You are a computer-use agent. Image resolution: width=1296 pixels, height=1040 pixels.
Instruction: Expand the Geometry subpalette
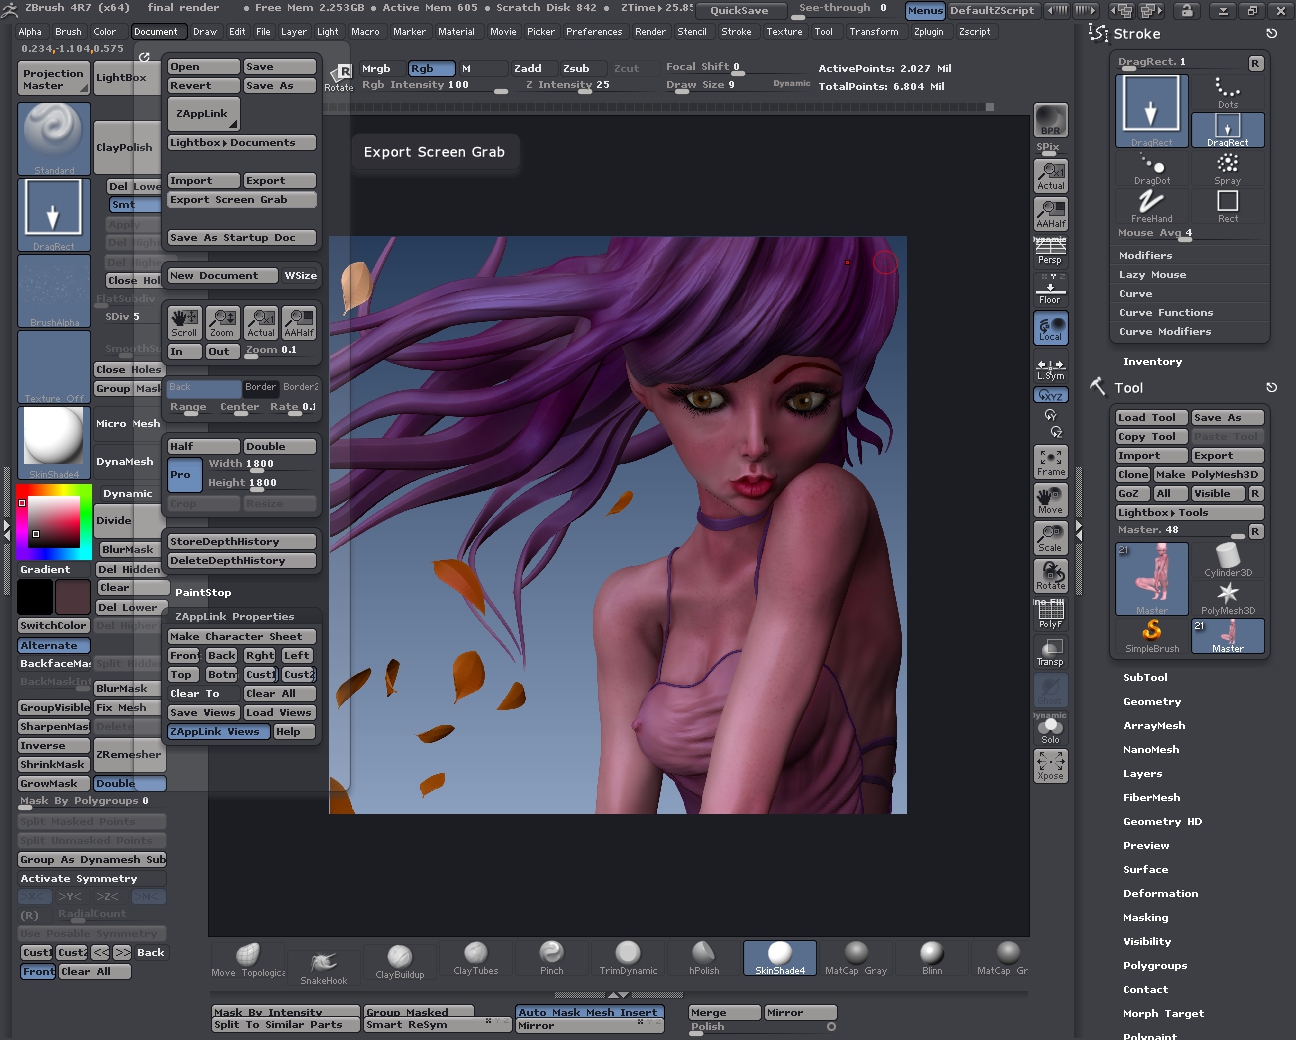pos(1152,702)
